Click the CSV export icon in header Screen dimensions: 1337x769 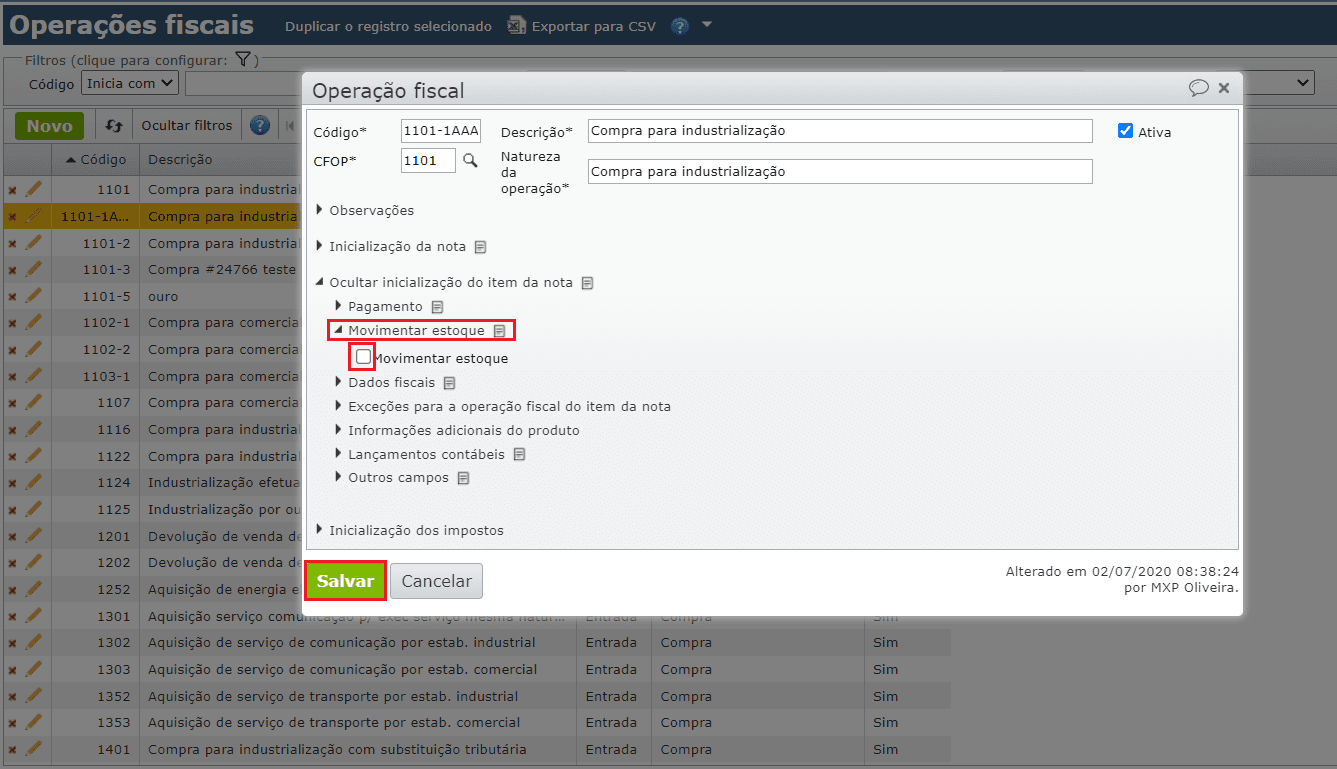[x=517, y=26]
